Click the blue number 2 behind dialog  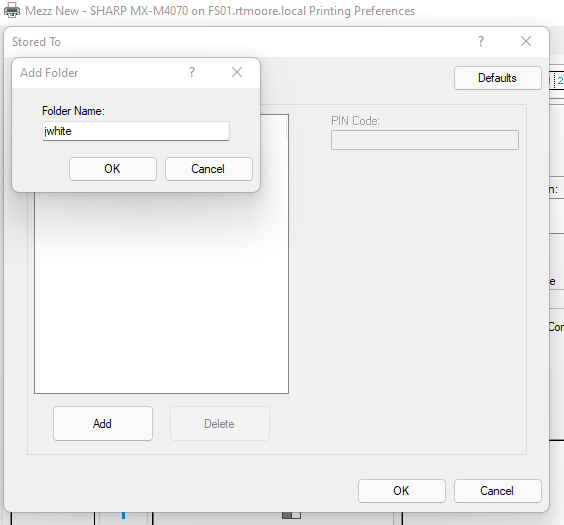coord(560,81)
